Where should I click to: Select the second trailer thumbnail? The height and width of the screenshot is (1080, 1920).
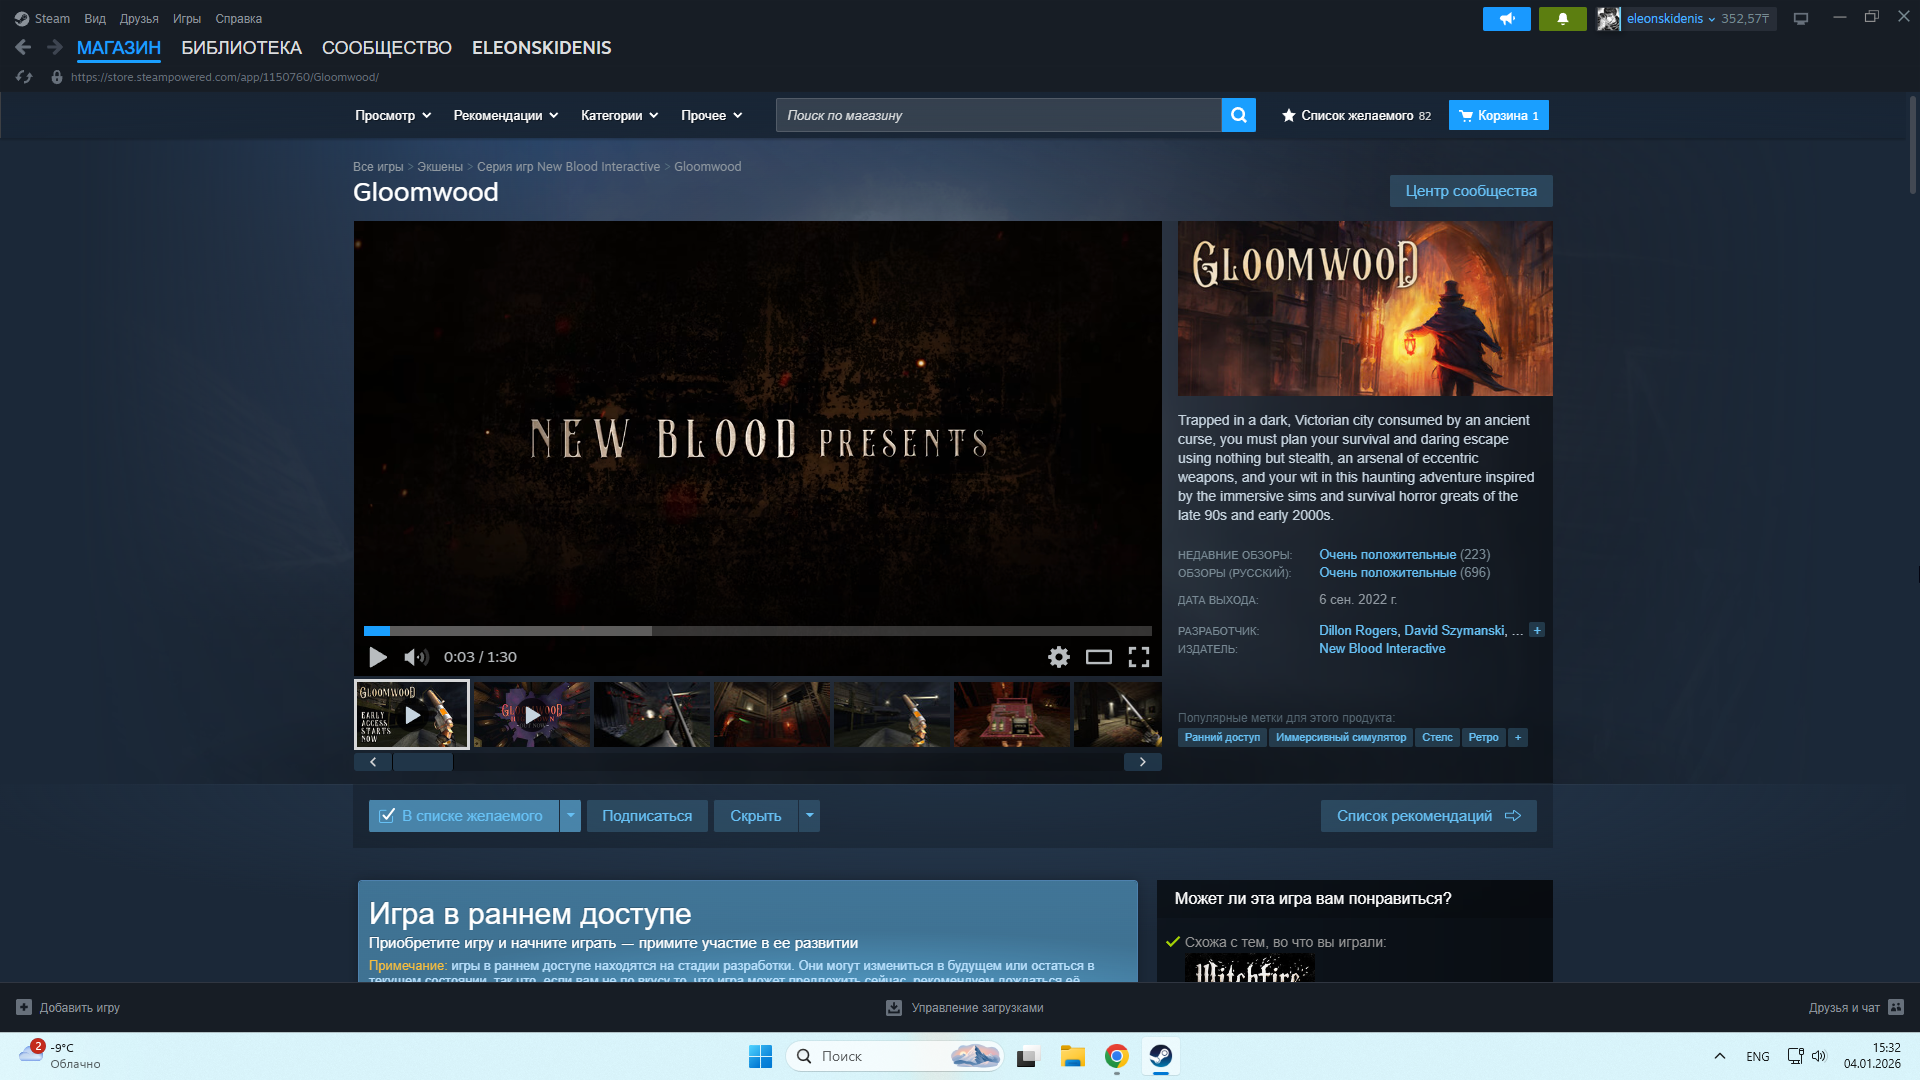pos(532,715)
